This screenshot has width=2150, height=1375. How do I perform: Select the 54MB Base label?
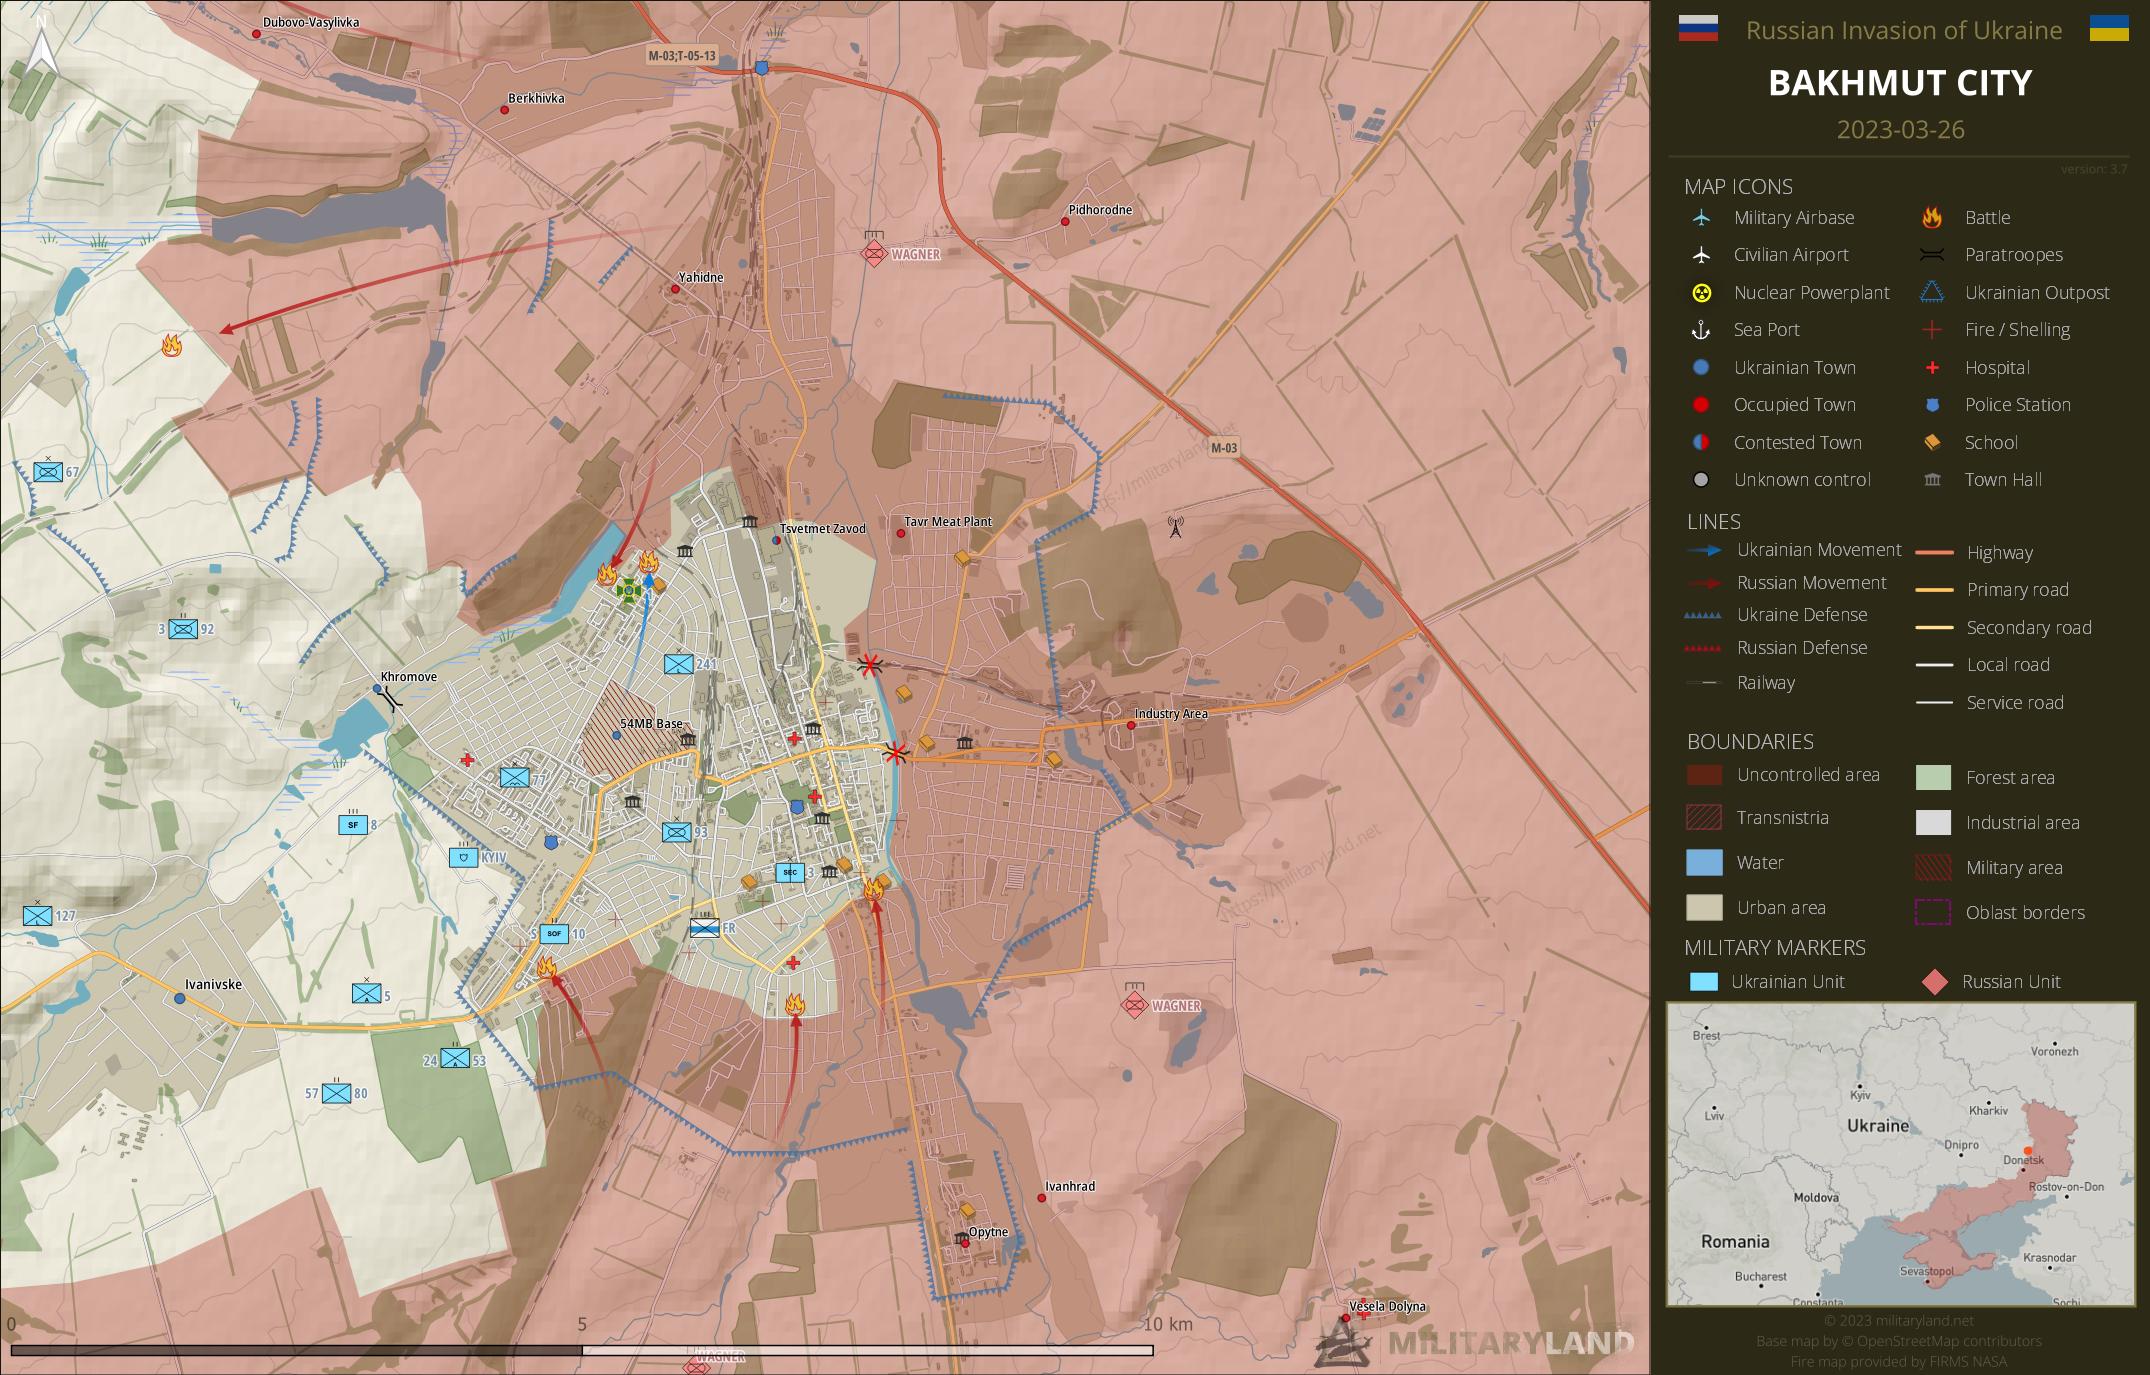pos(652,724)
